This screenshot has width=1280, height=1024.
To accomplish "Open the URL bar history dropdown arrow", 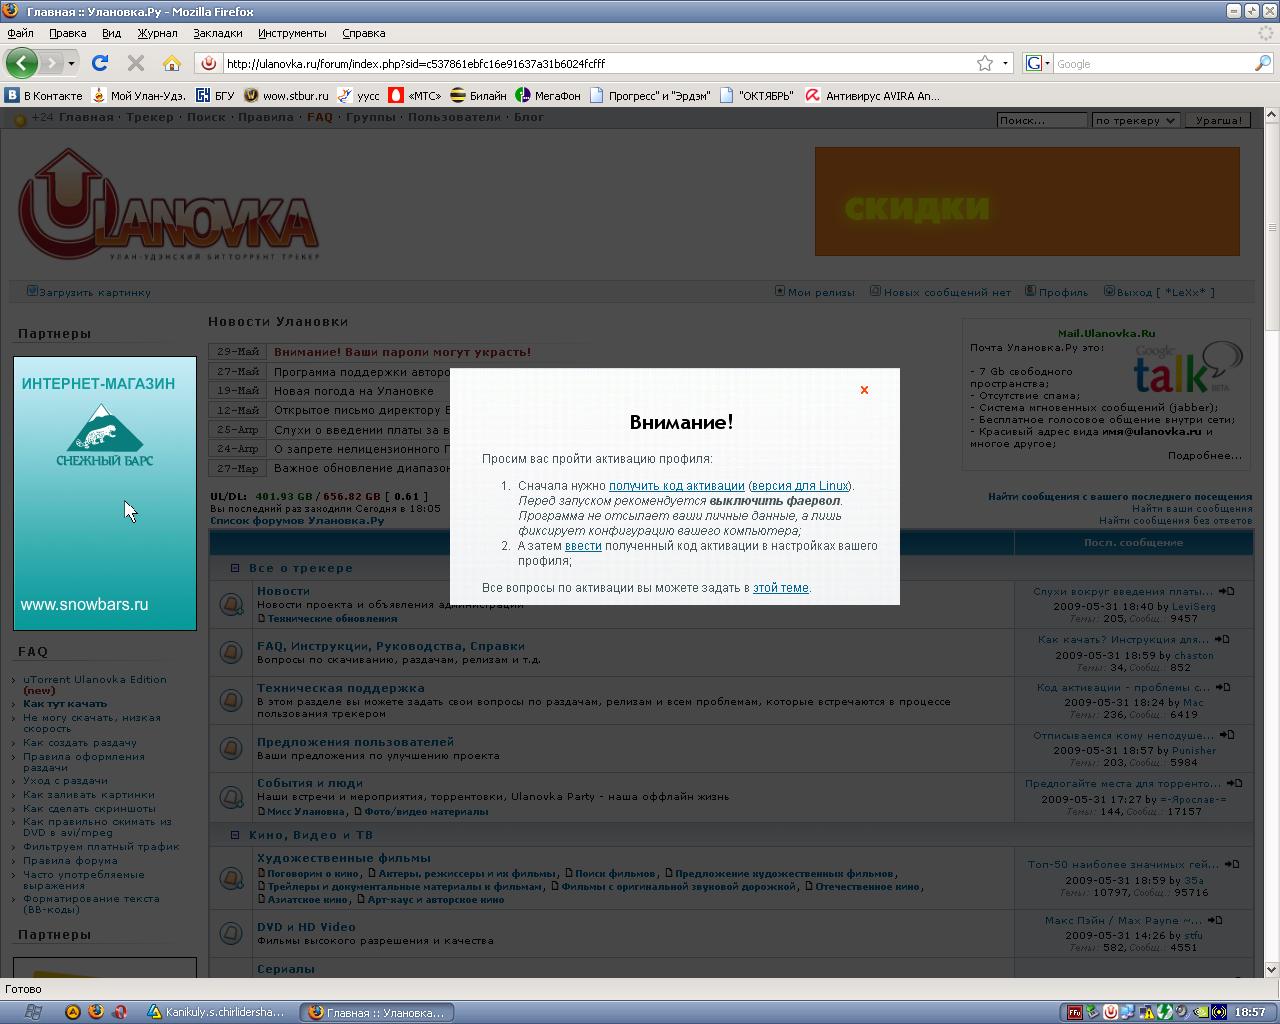I will (x=1005, y=63).
